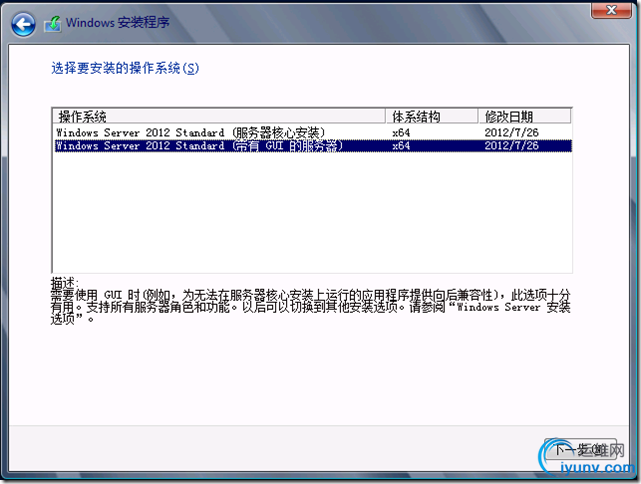Click the 2012/7/26 date in the Server Core row
The image size is (641, 484).
coord(511,132)
